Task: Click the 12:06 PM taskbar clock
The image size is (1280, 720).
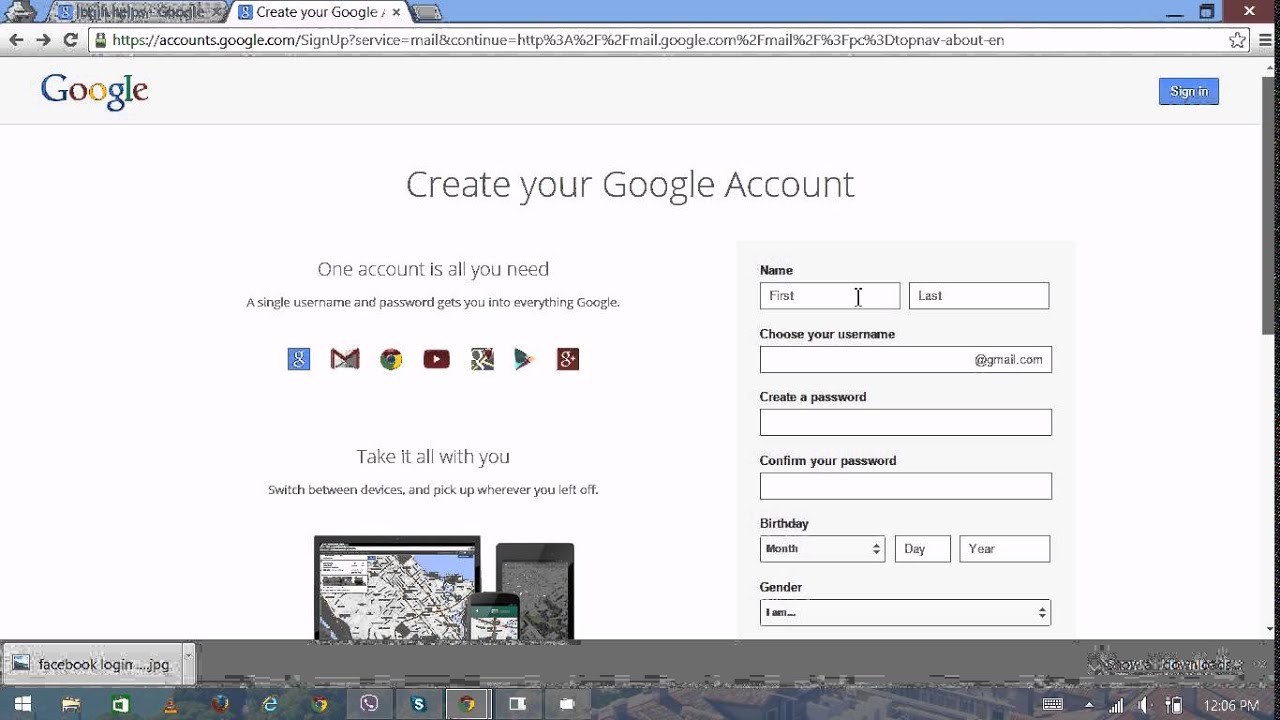Action: [x=1230, y=705]
